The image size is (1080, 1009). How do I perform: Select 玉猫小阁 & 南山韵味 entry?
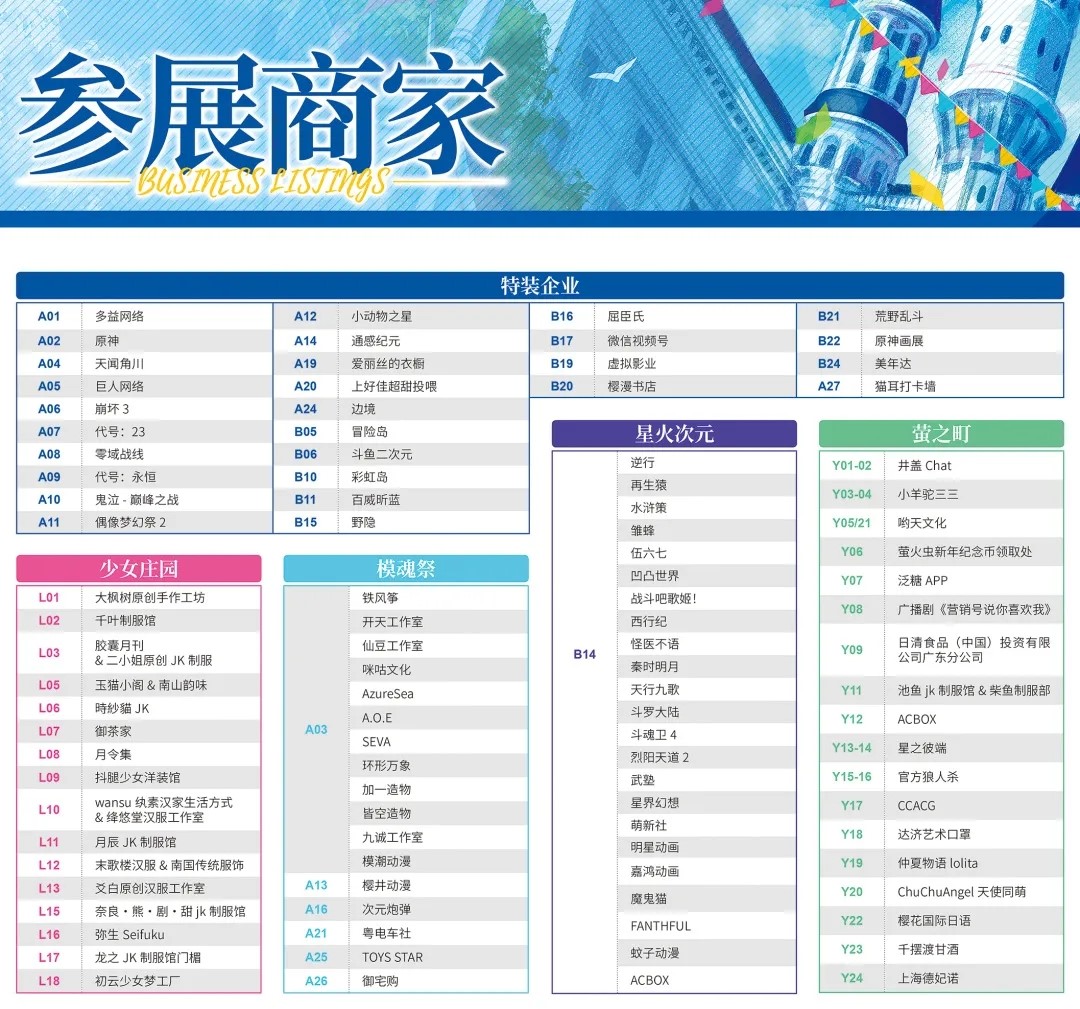point(151,685)
